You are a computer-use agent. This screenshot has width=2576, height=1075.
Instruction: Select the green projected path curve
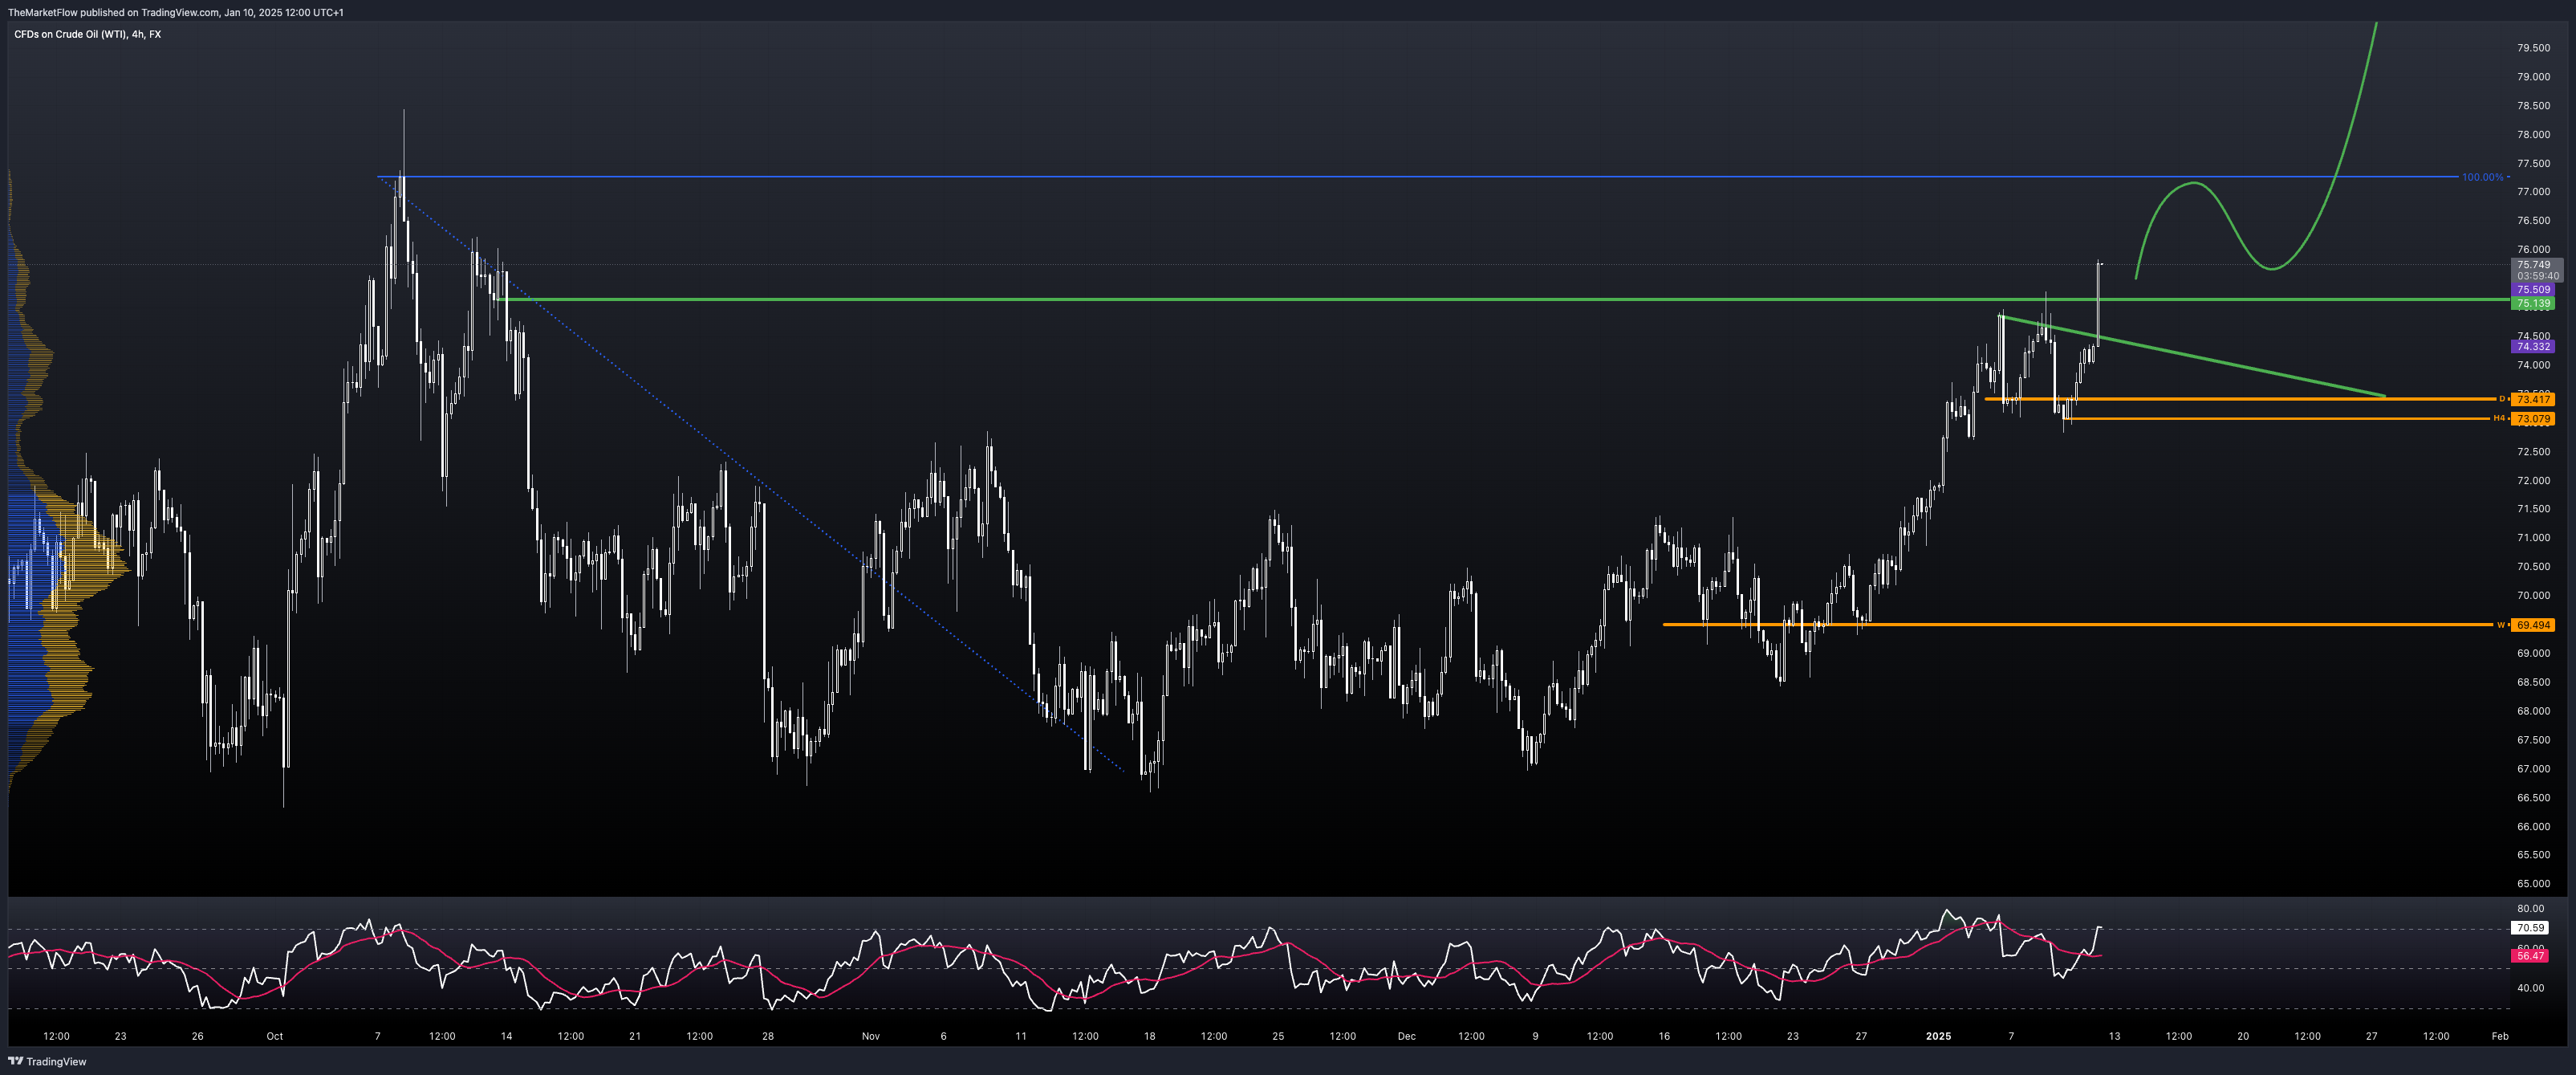click(2271, 268)
